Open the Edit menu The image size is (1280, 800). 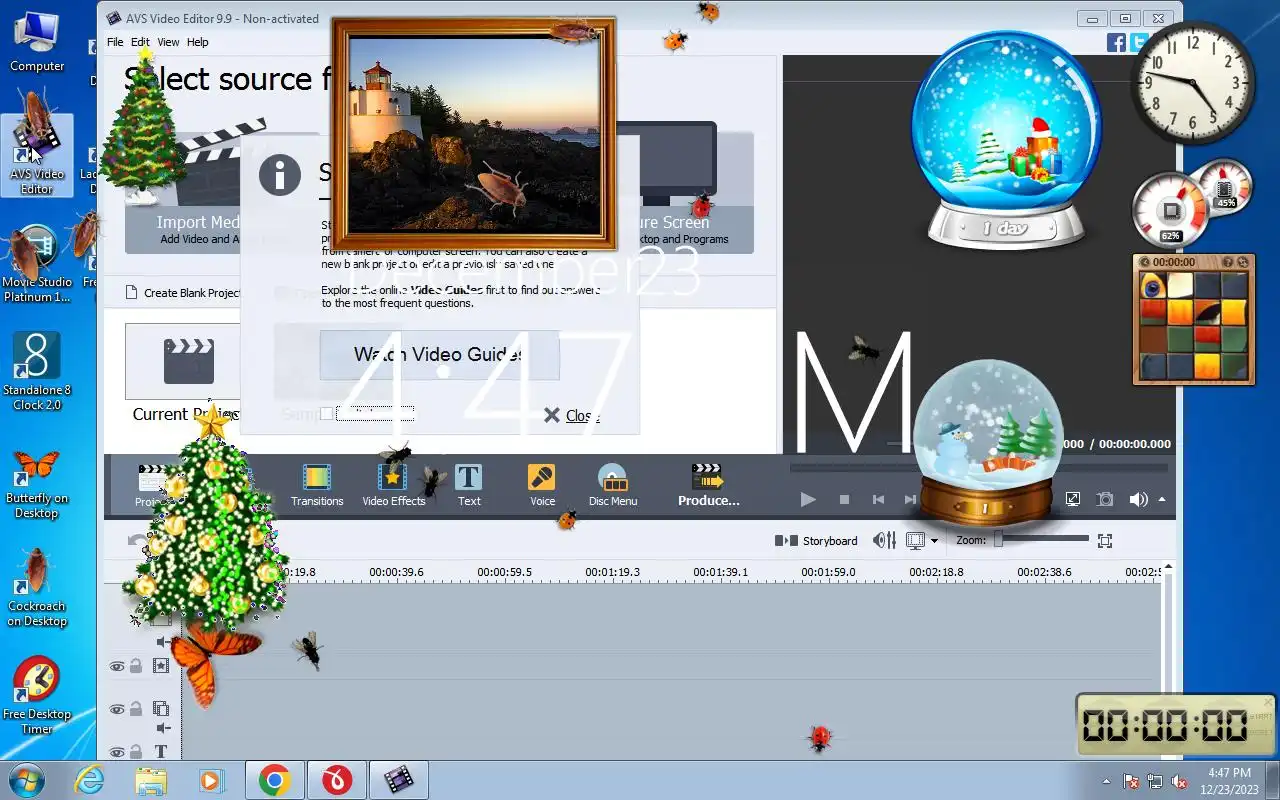point(140,42)
